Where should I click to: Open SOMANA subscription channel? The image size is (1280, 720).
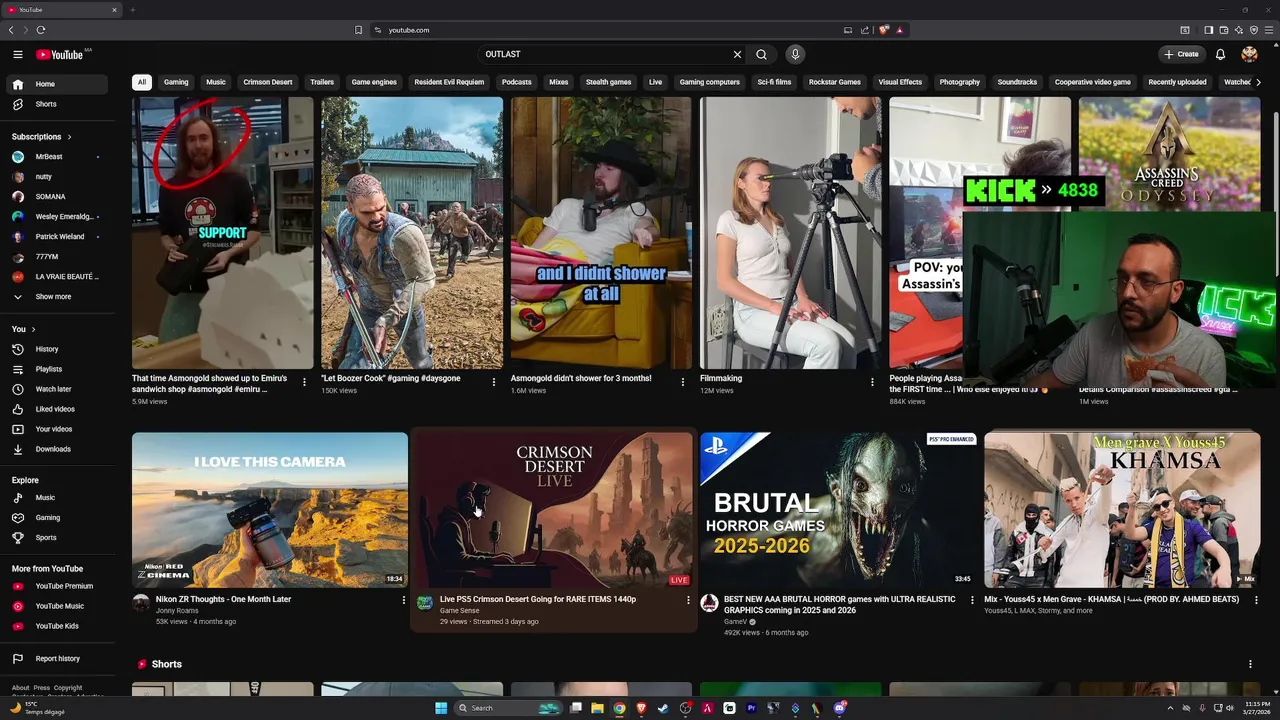(59, 197)
